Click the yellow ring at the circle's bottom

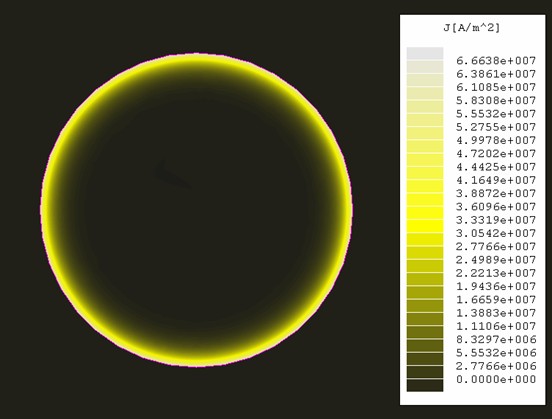[196, 360]
